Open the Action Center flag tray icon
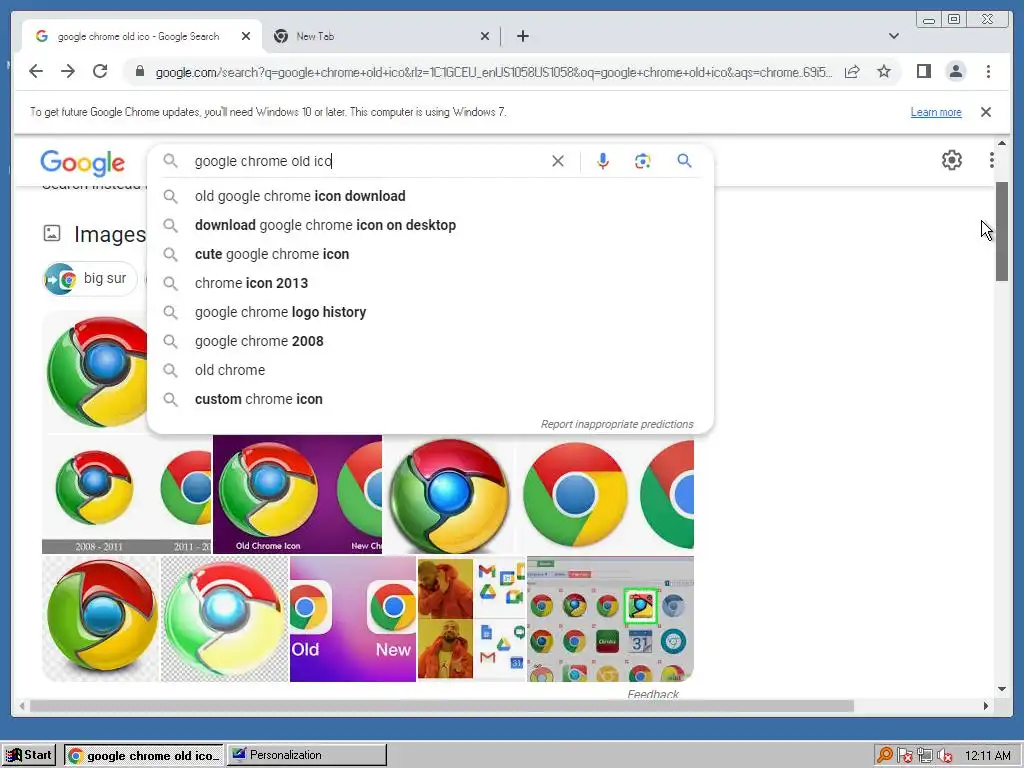Viewport: 1024px width, 768px height. (x=904, y=756)
